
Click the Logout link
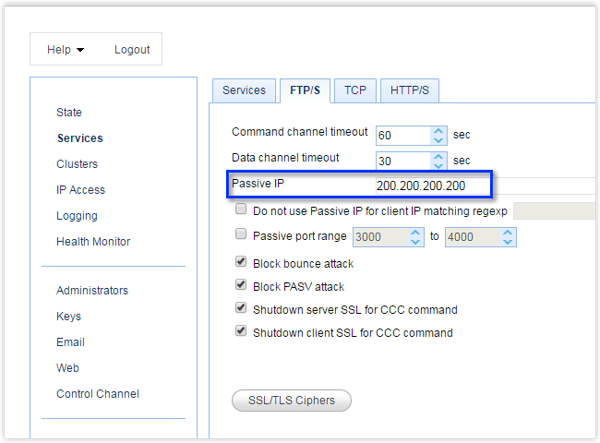point(132,50)
